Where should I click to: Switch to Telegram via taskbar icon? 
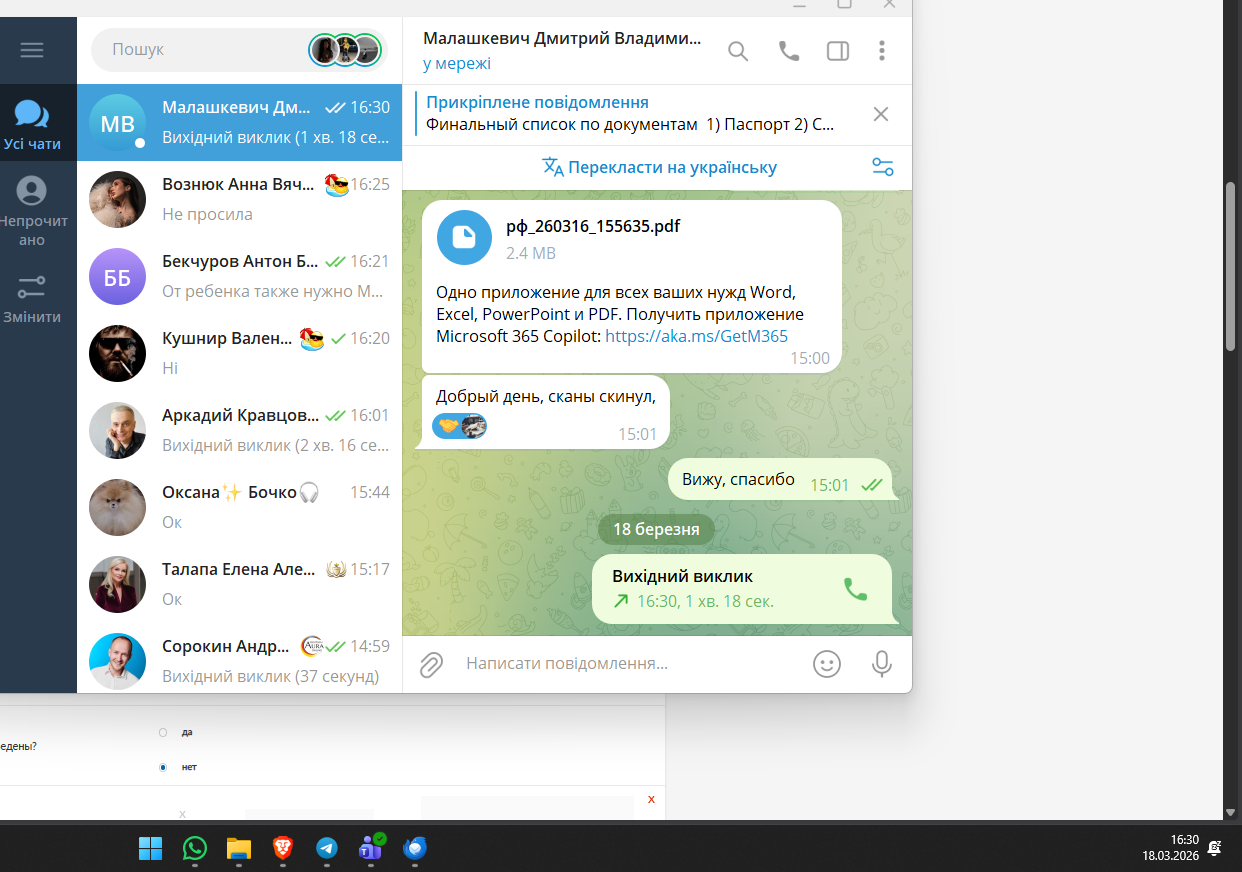(x=327, y=848)
